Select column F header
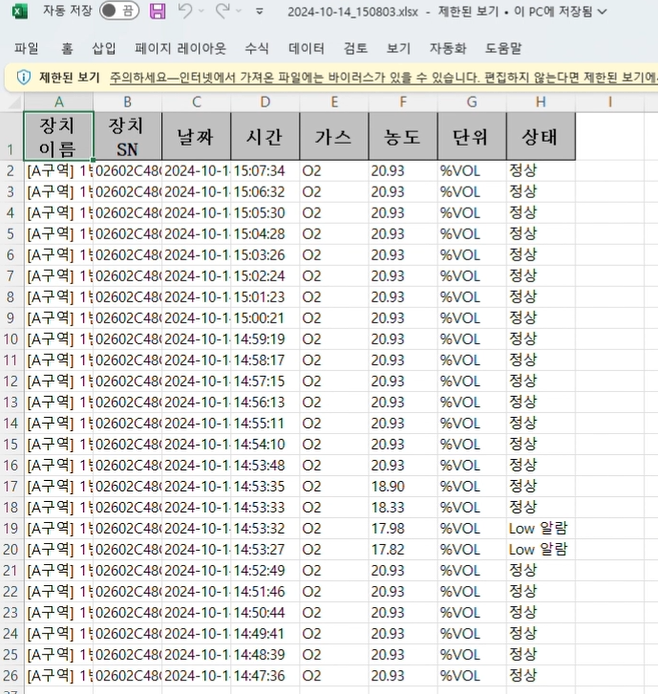This screenshot has height=694, width=658. click(x=402, y=101)
